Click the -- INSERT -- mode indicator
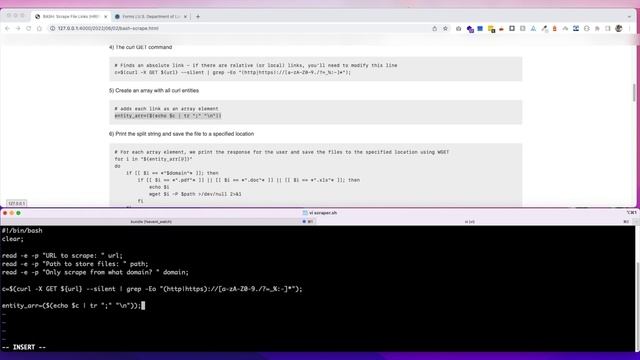 click(24, 347)
